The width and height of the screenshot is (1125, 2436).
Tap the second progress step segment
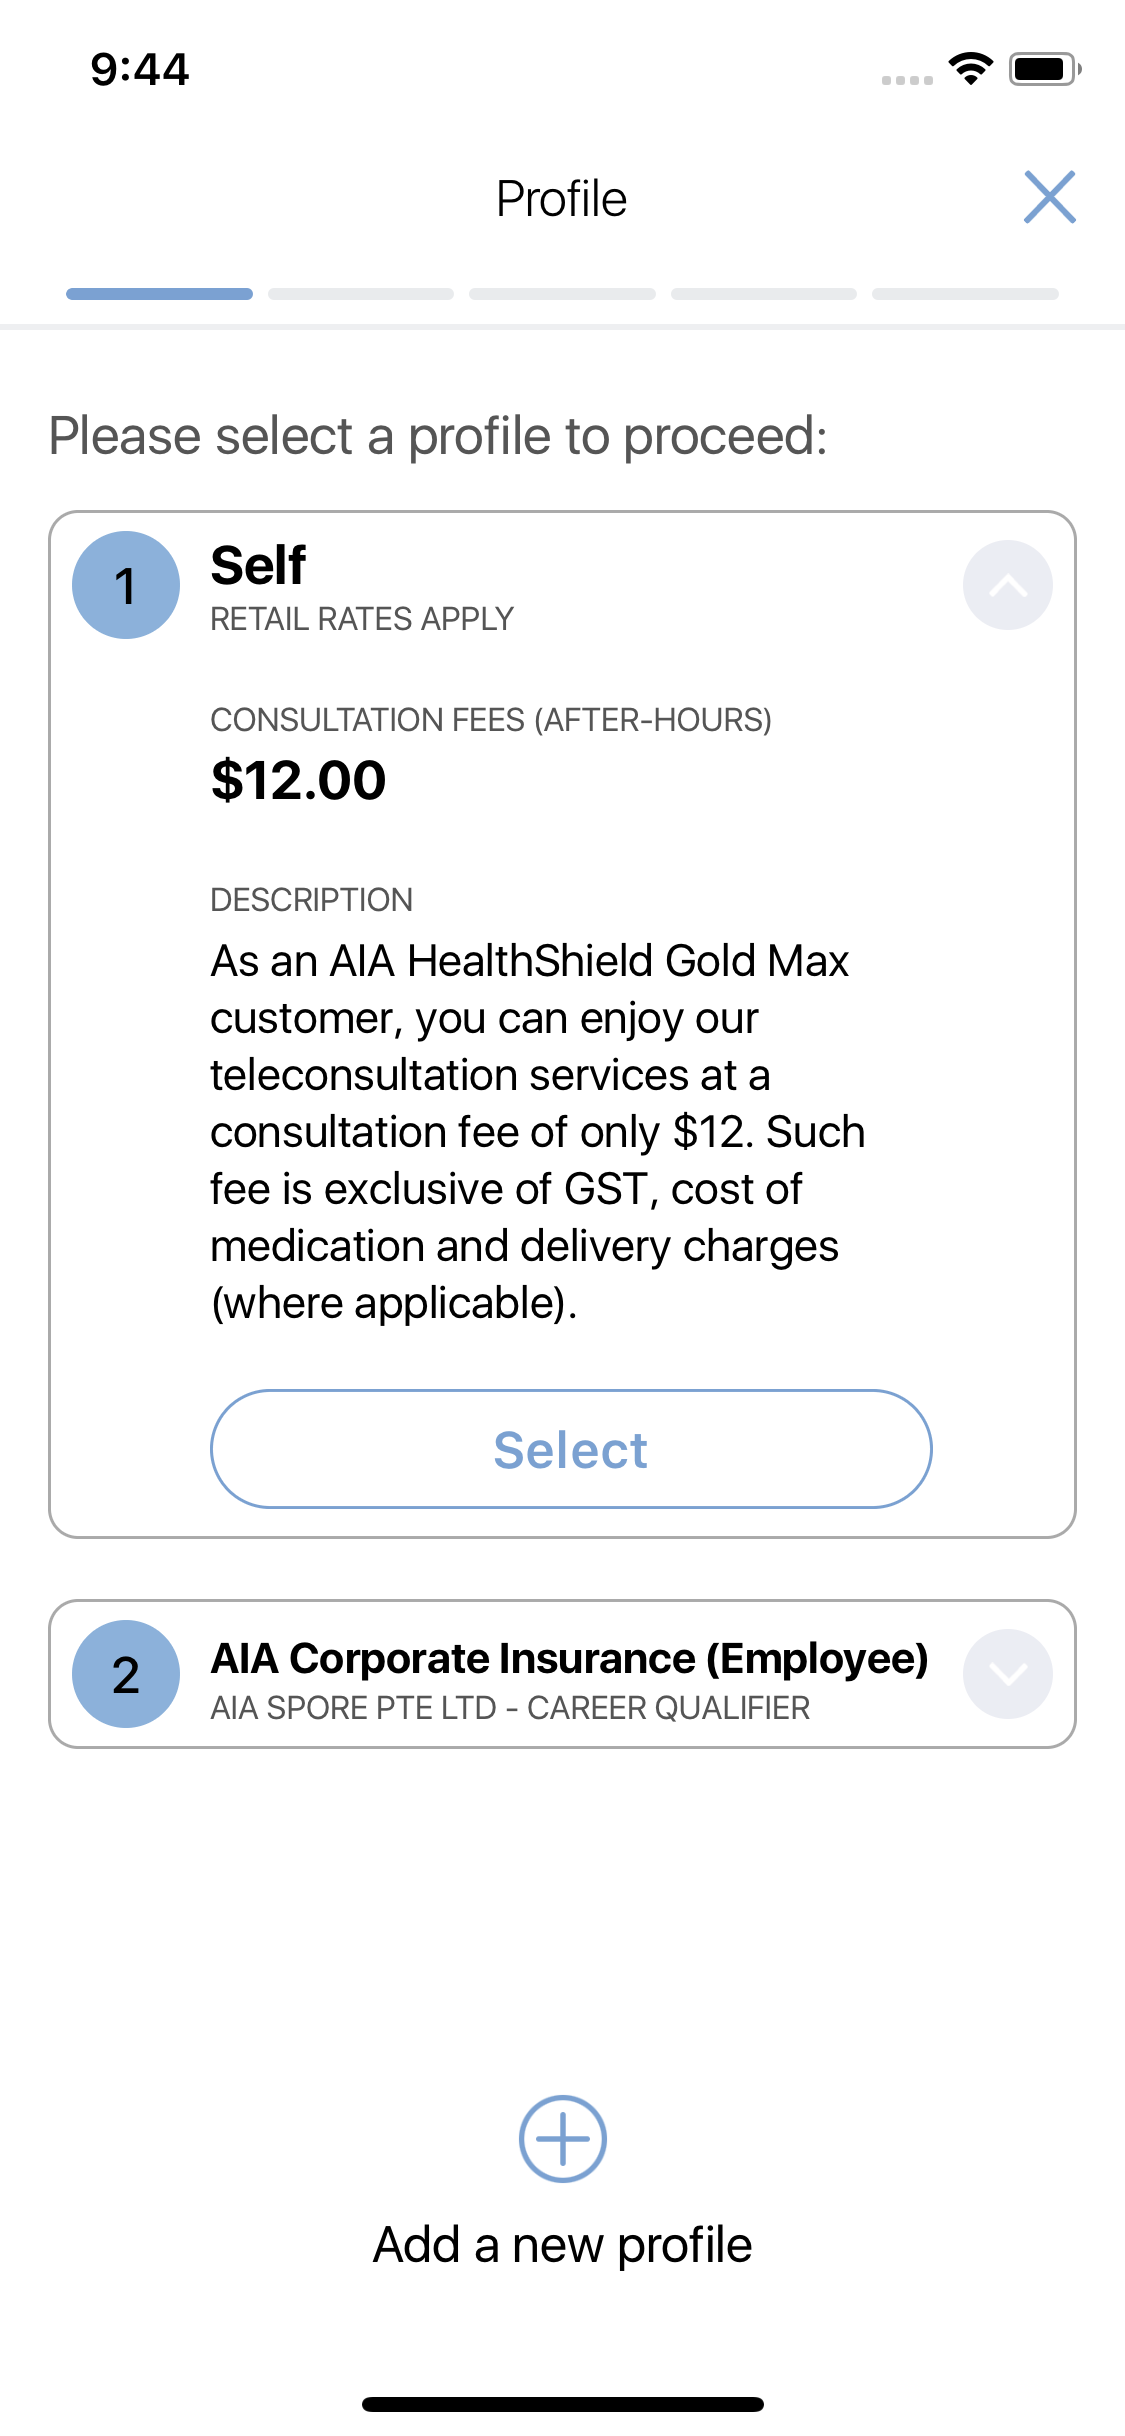tap(361, 294)
